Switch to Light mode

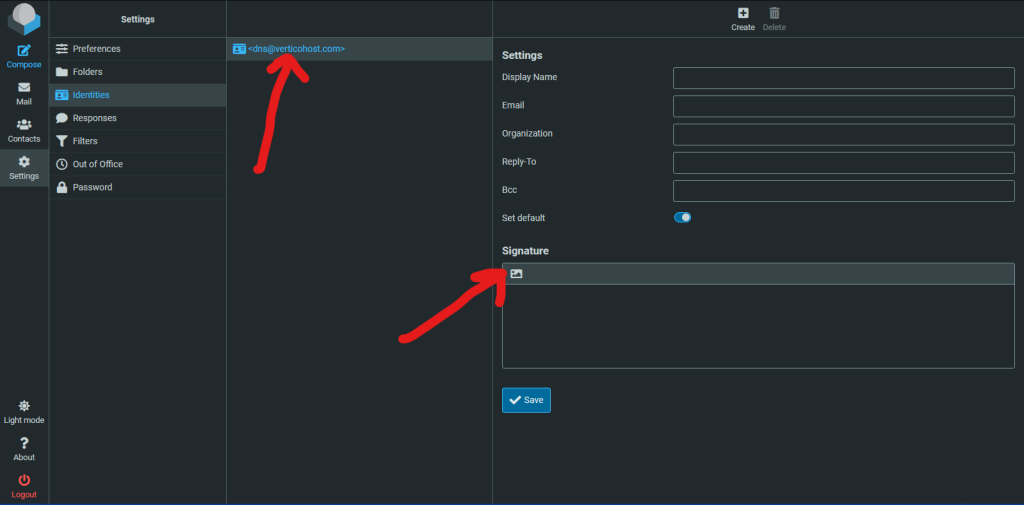24,406
